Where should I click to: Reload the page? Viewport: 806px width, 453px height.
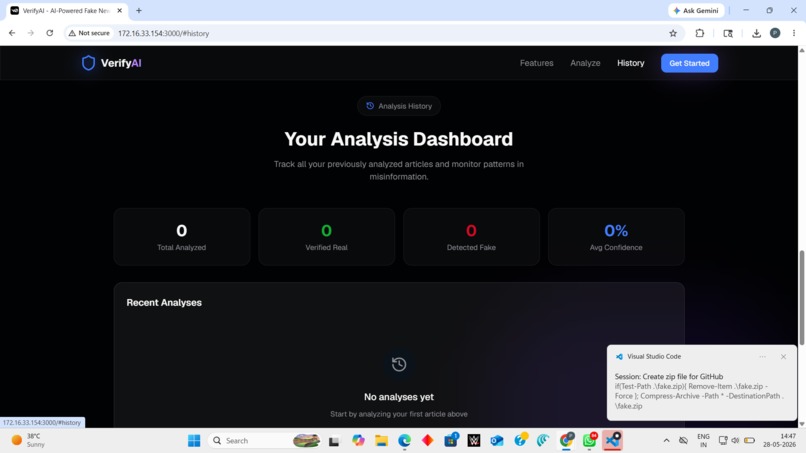49,33
